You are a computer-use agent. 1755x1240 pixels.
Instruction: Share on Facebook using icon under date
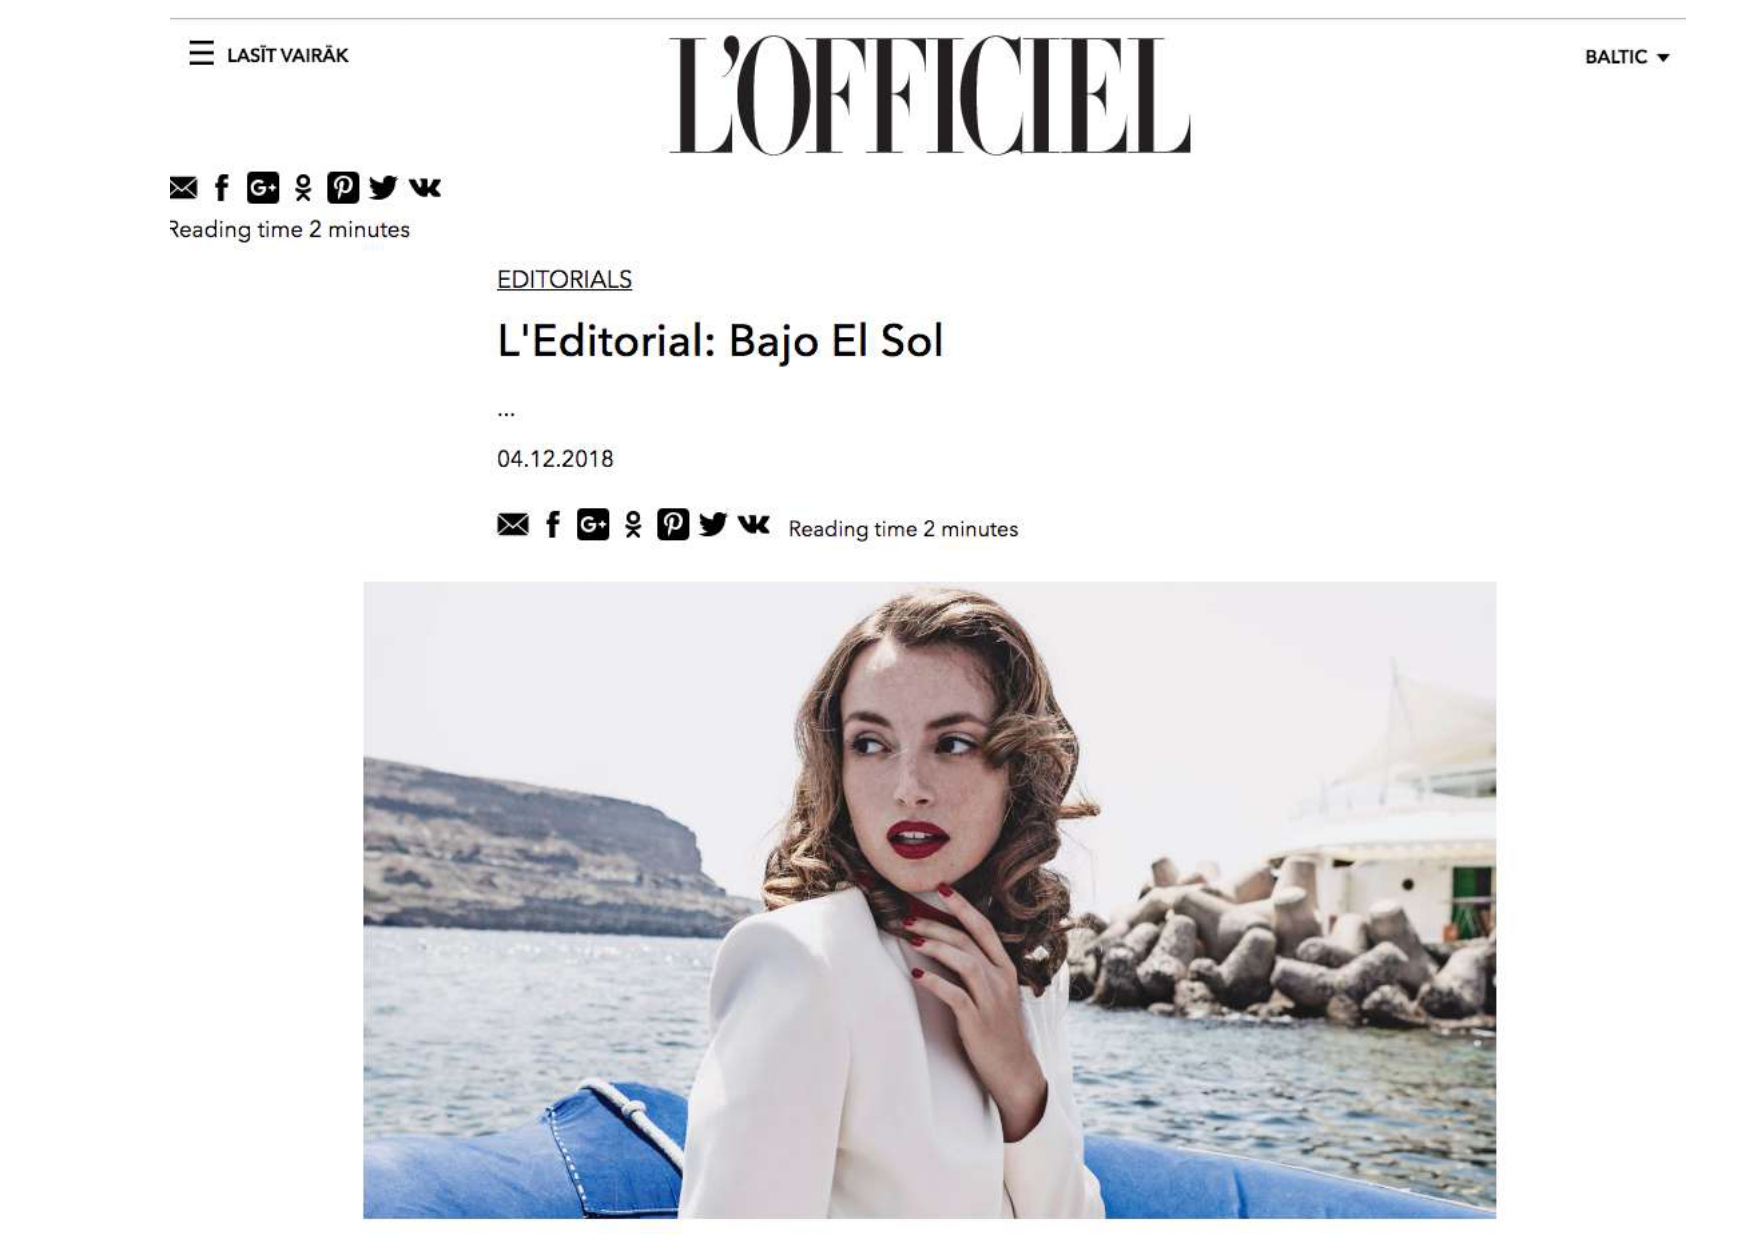click(552, 524)
